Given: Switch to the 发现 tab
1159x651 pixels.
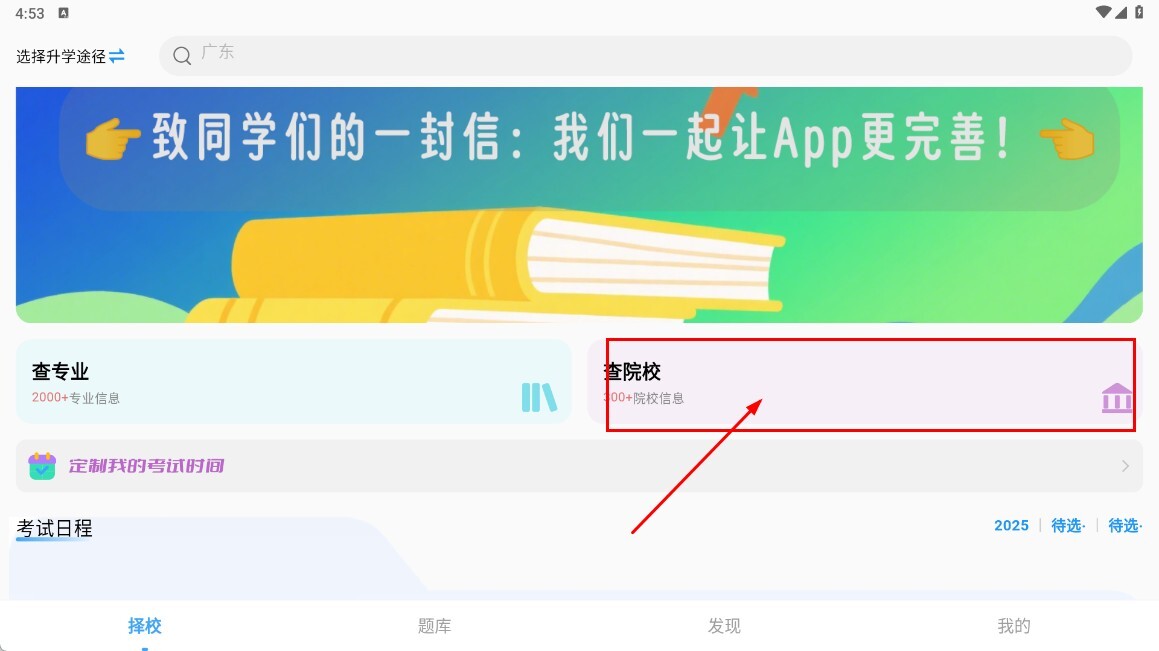Looking at the screenshot, I should [724, 626].
